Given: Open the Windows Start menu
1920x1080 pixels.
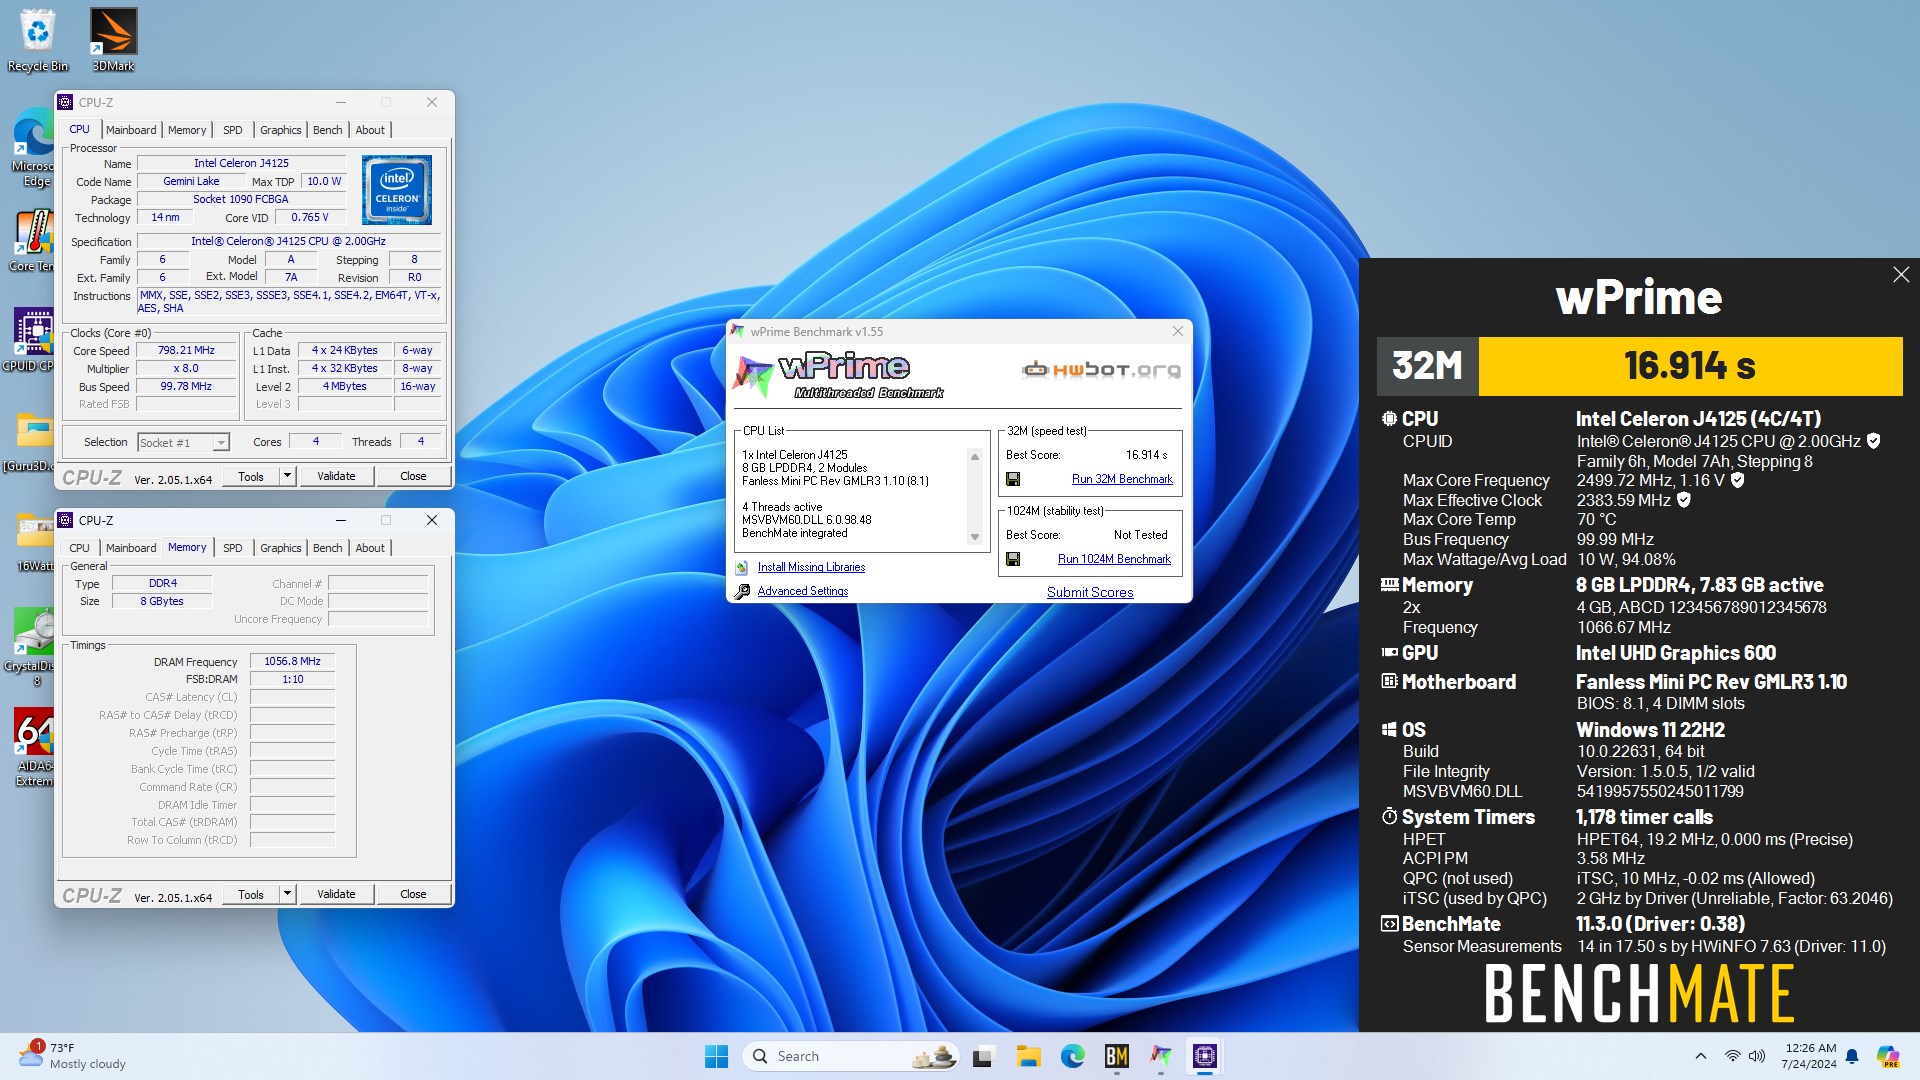Looking at the screenshot, I should tap(717, 1056).
